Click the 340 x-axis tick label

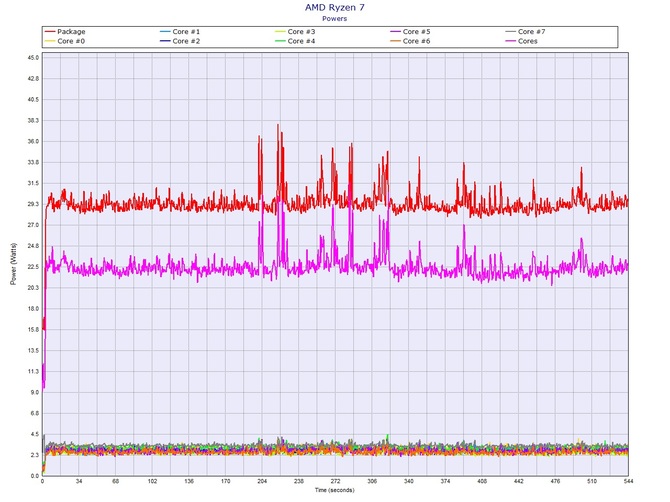(x=408, y=481)
